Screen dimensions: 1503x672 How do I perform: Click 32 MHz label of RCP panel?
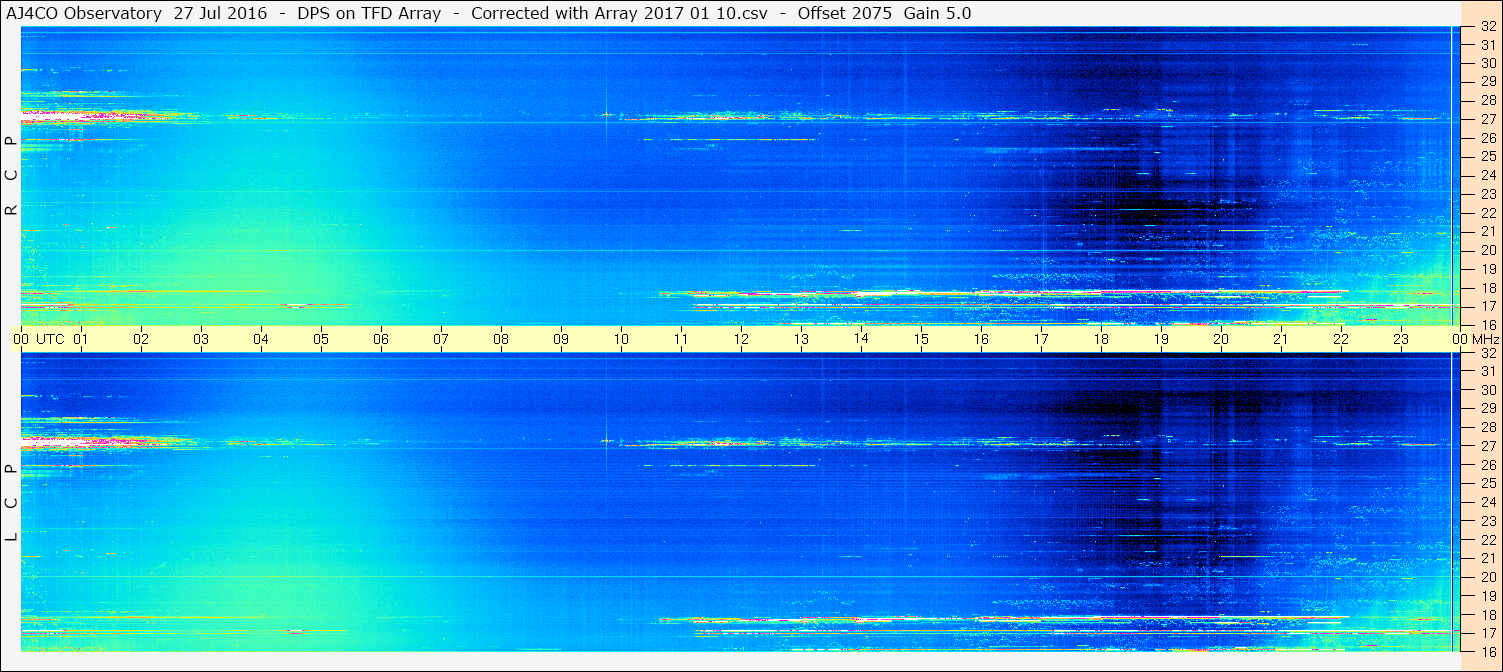(1487, 27)
